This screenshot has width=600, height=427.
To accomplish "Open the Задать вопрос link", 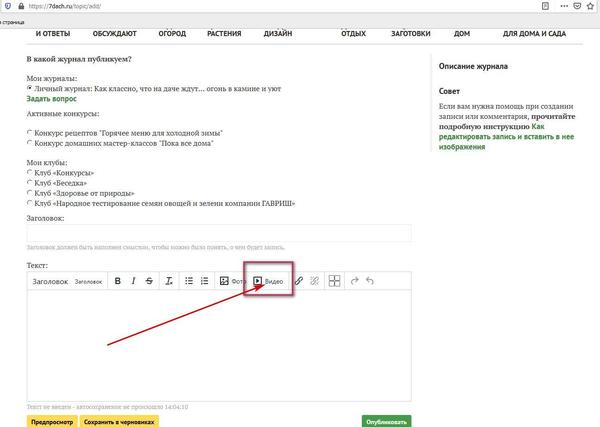I will pos(51,99).
